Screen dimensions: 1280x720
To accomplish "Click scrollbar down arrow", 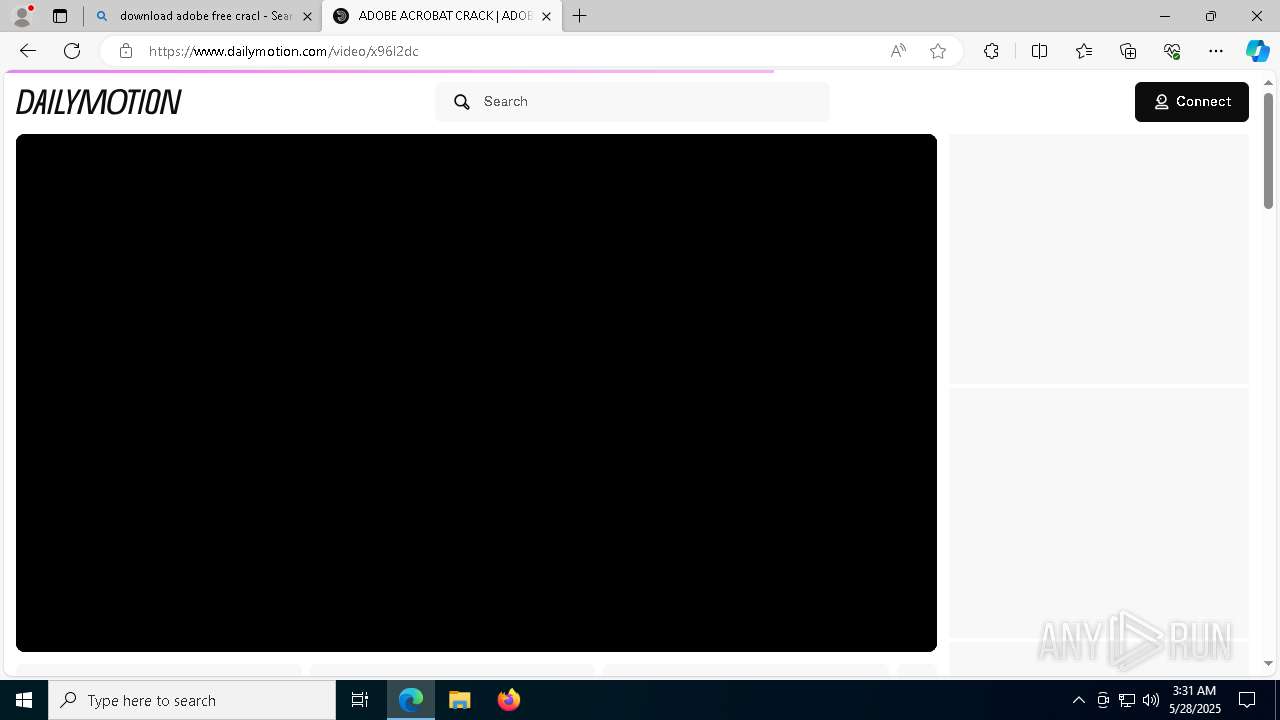I will pos(1268,663).
